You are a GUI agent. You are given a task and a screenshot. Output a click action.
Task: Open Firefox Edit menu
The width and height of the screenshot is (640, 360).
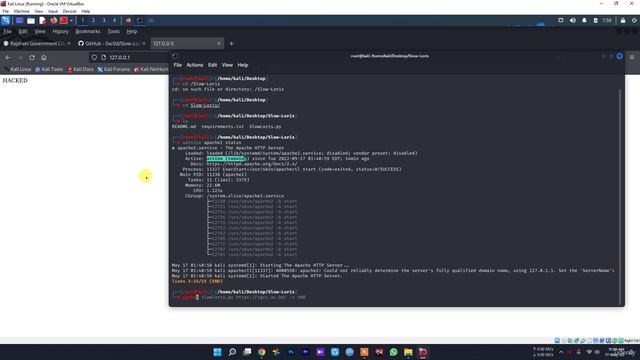tap(23, 31)
